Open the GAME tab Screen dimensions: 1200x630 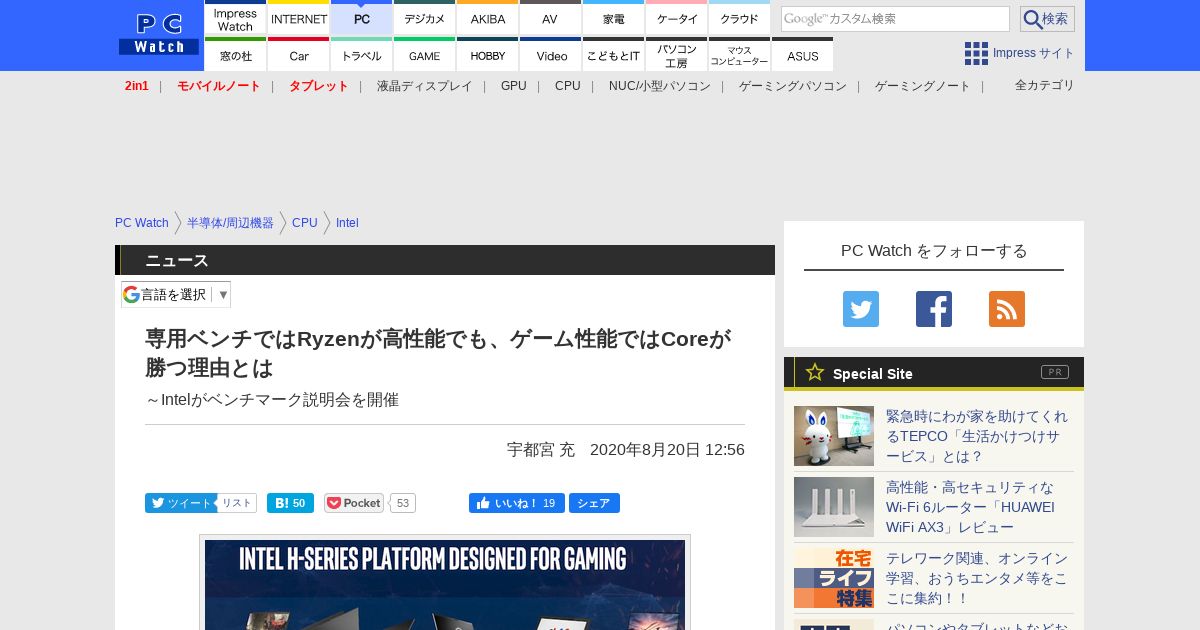tap(425, 55)
